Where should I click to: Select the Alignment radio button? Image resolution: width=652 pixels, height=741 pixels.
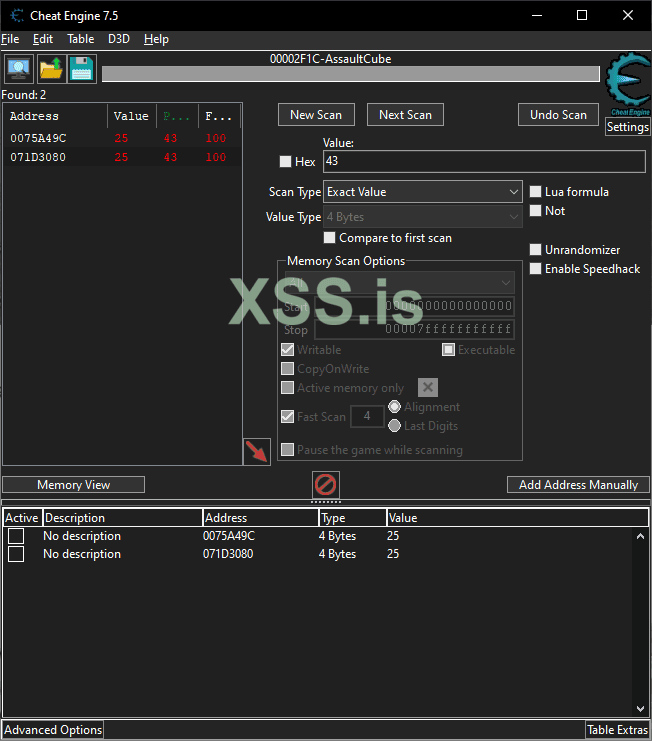point(395,406)
